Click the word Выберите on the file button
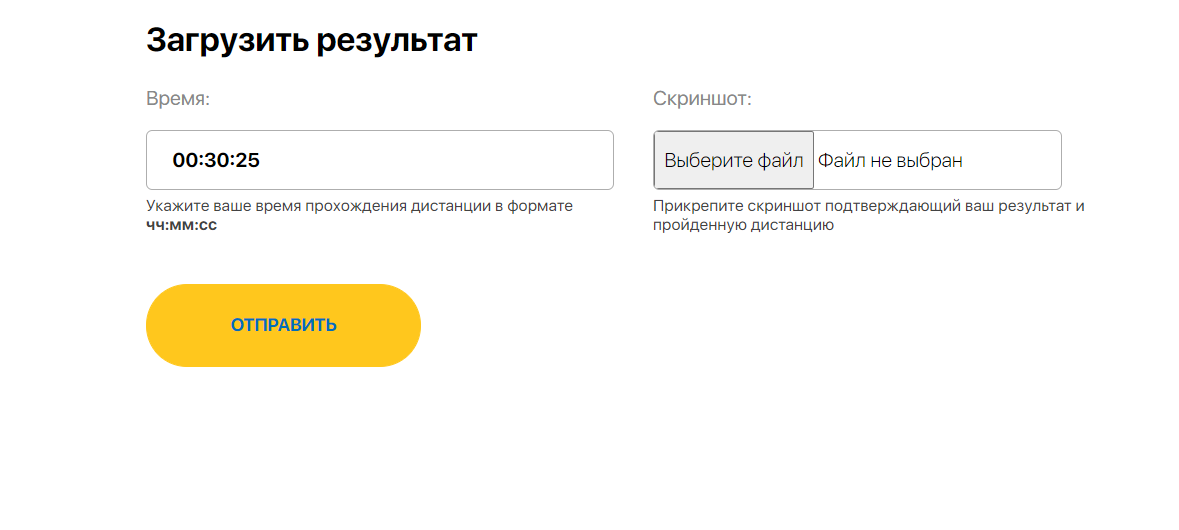Viewport: 1179px width, 530px height. (x=698, y=160)
